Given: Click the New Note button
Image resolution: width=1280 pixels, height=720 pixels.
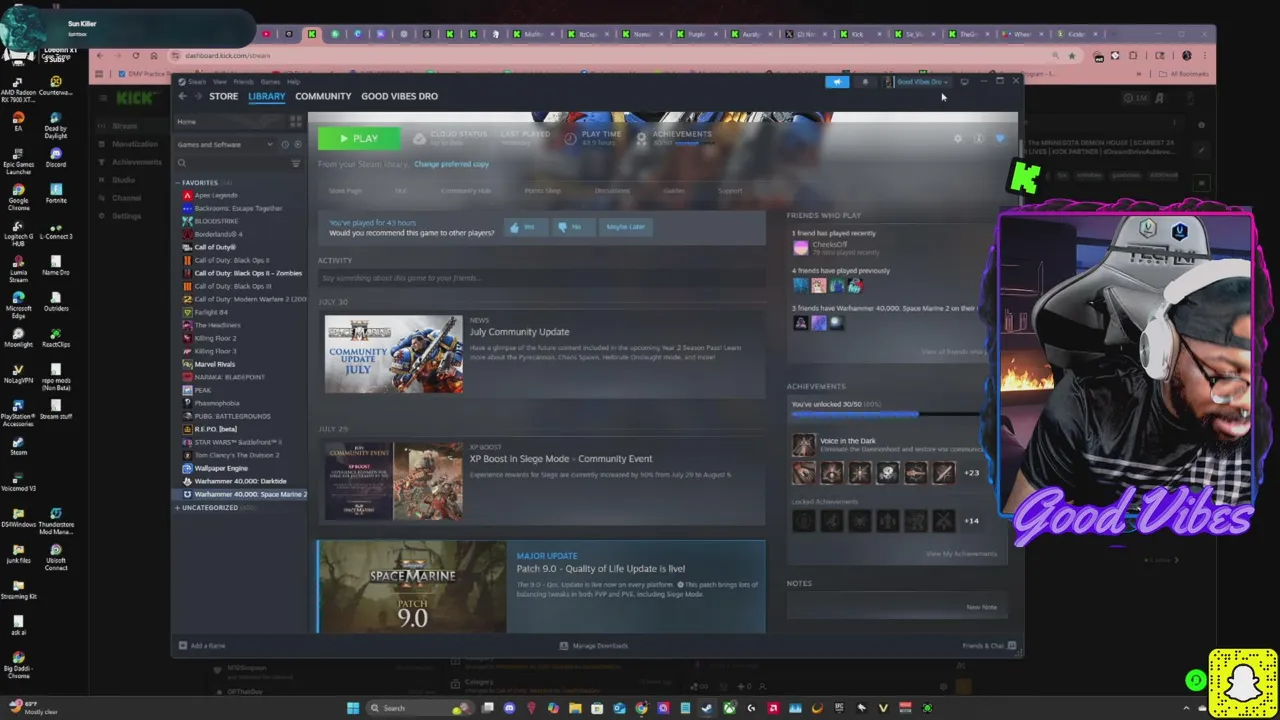Looking at the screenshot, I should click(981, 607).
